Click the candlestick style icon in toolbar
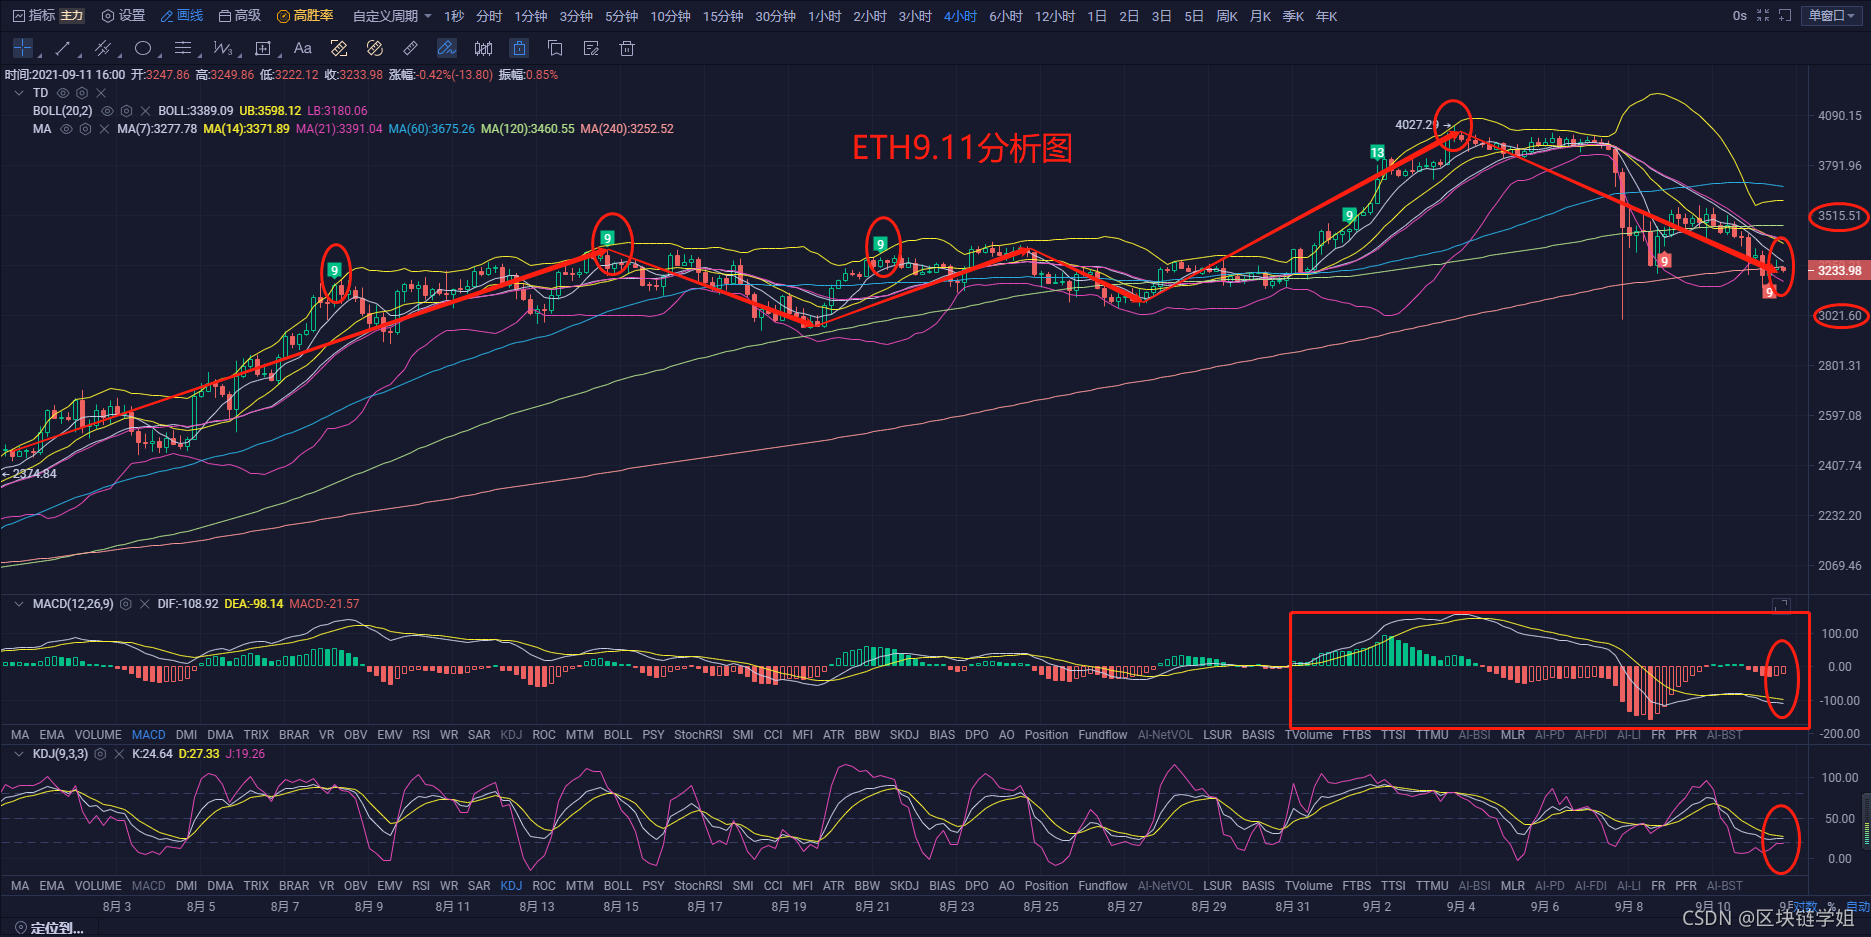 pos(483,48)
